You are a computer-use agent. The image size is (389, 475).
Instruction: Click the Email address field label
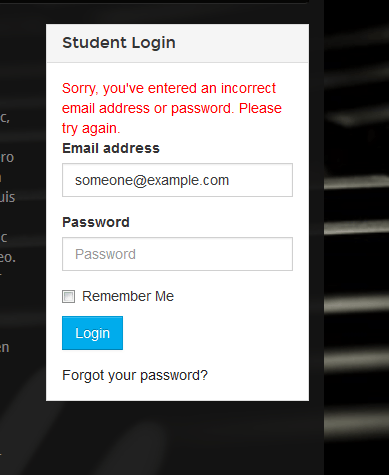tap(111, 148)
